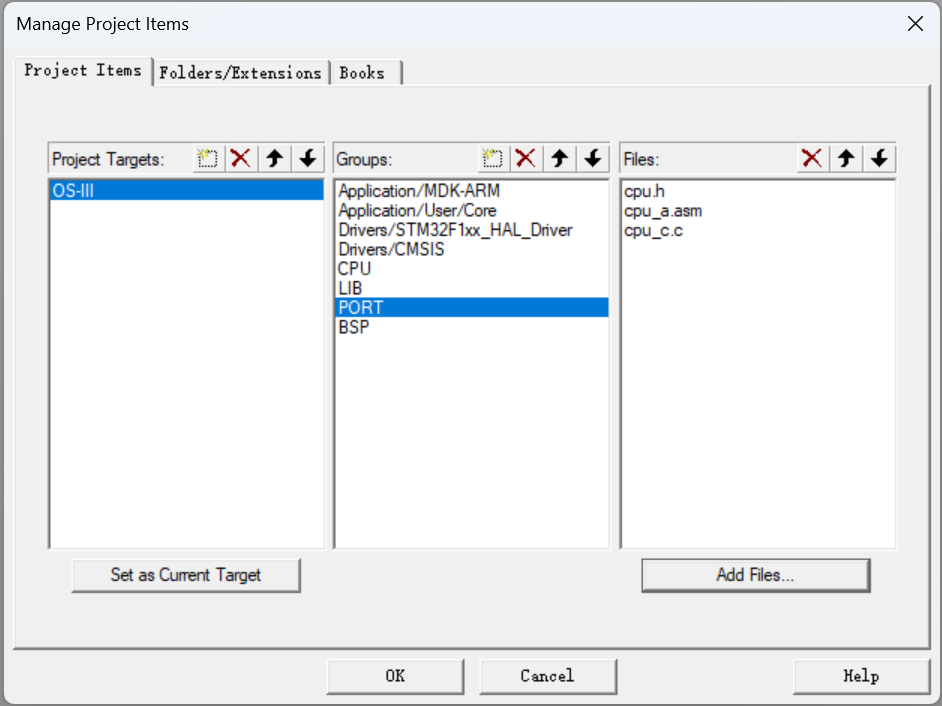
Task: Select the Application/MDK-ARM group
Action: [x=472, y=190]
